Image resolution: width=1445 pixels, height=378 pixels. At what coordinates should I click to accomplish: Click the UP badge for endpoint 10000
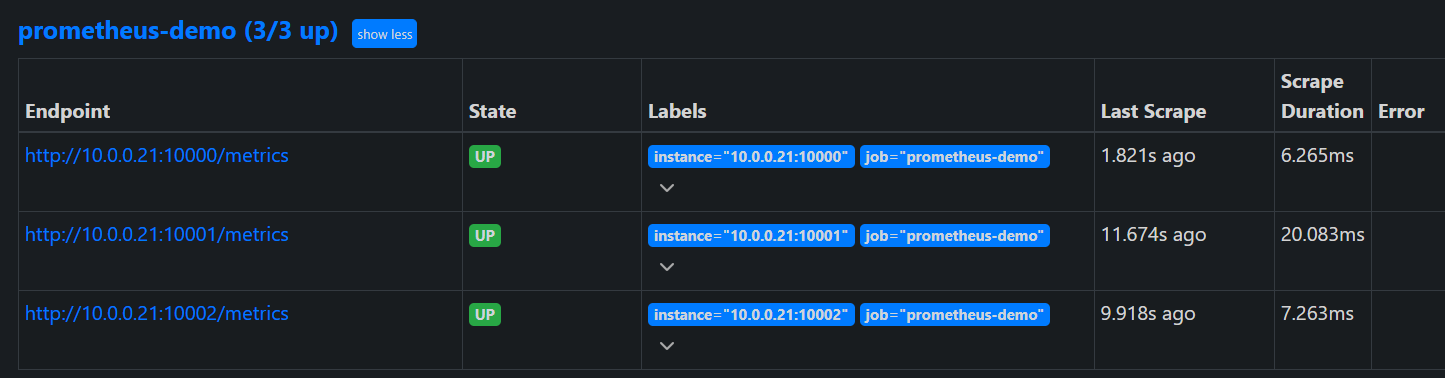(x=485, y=157)
